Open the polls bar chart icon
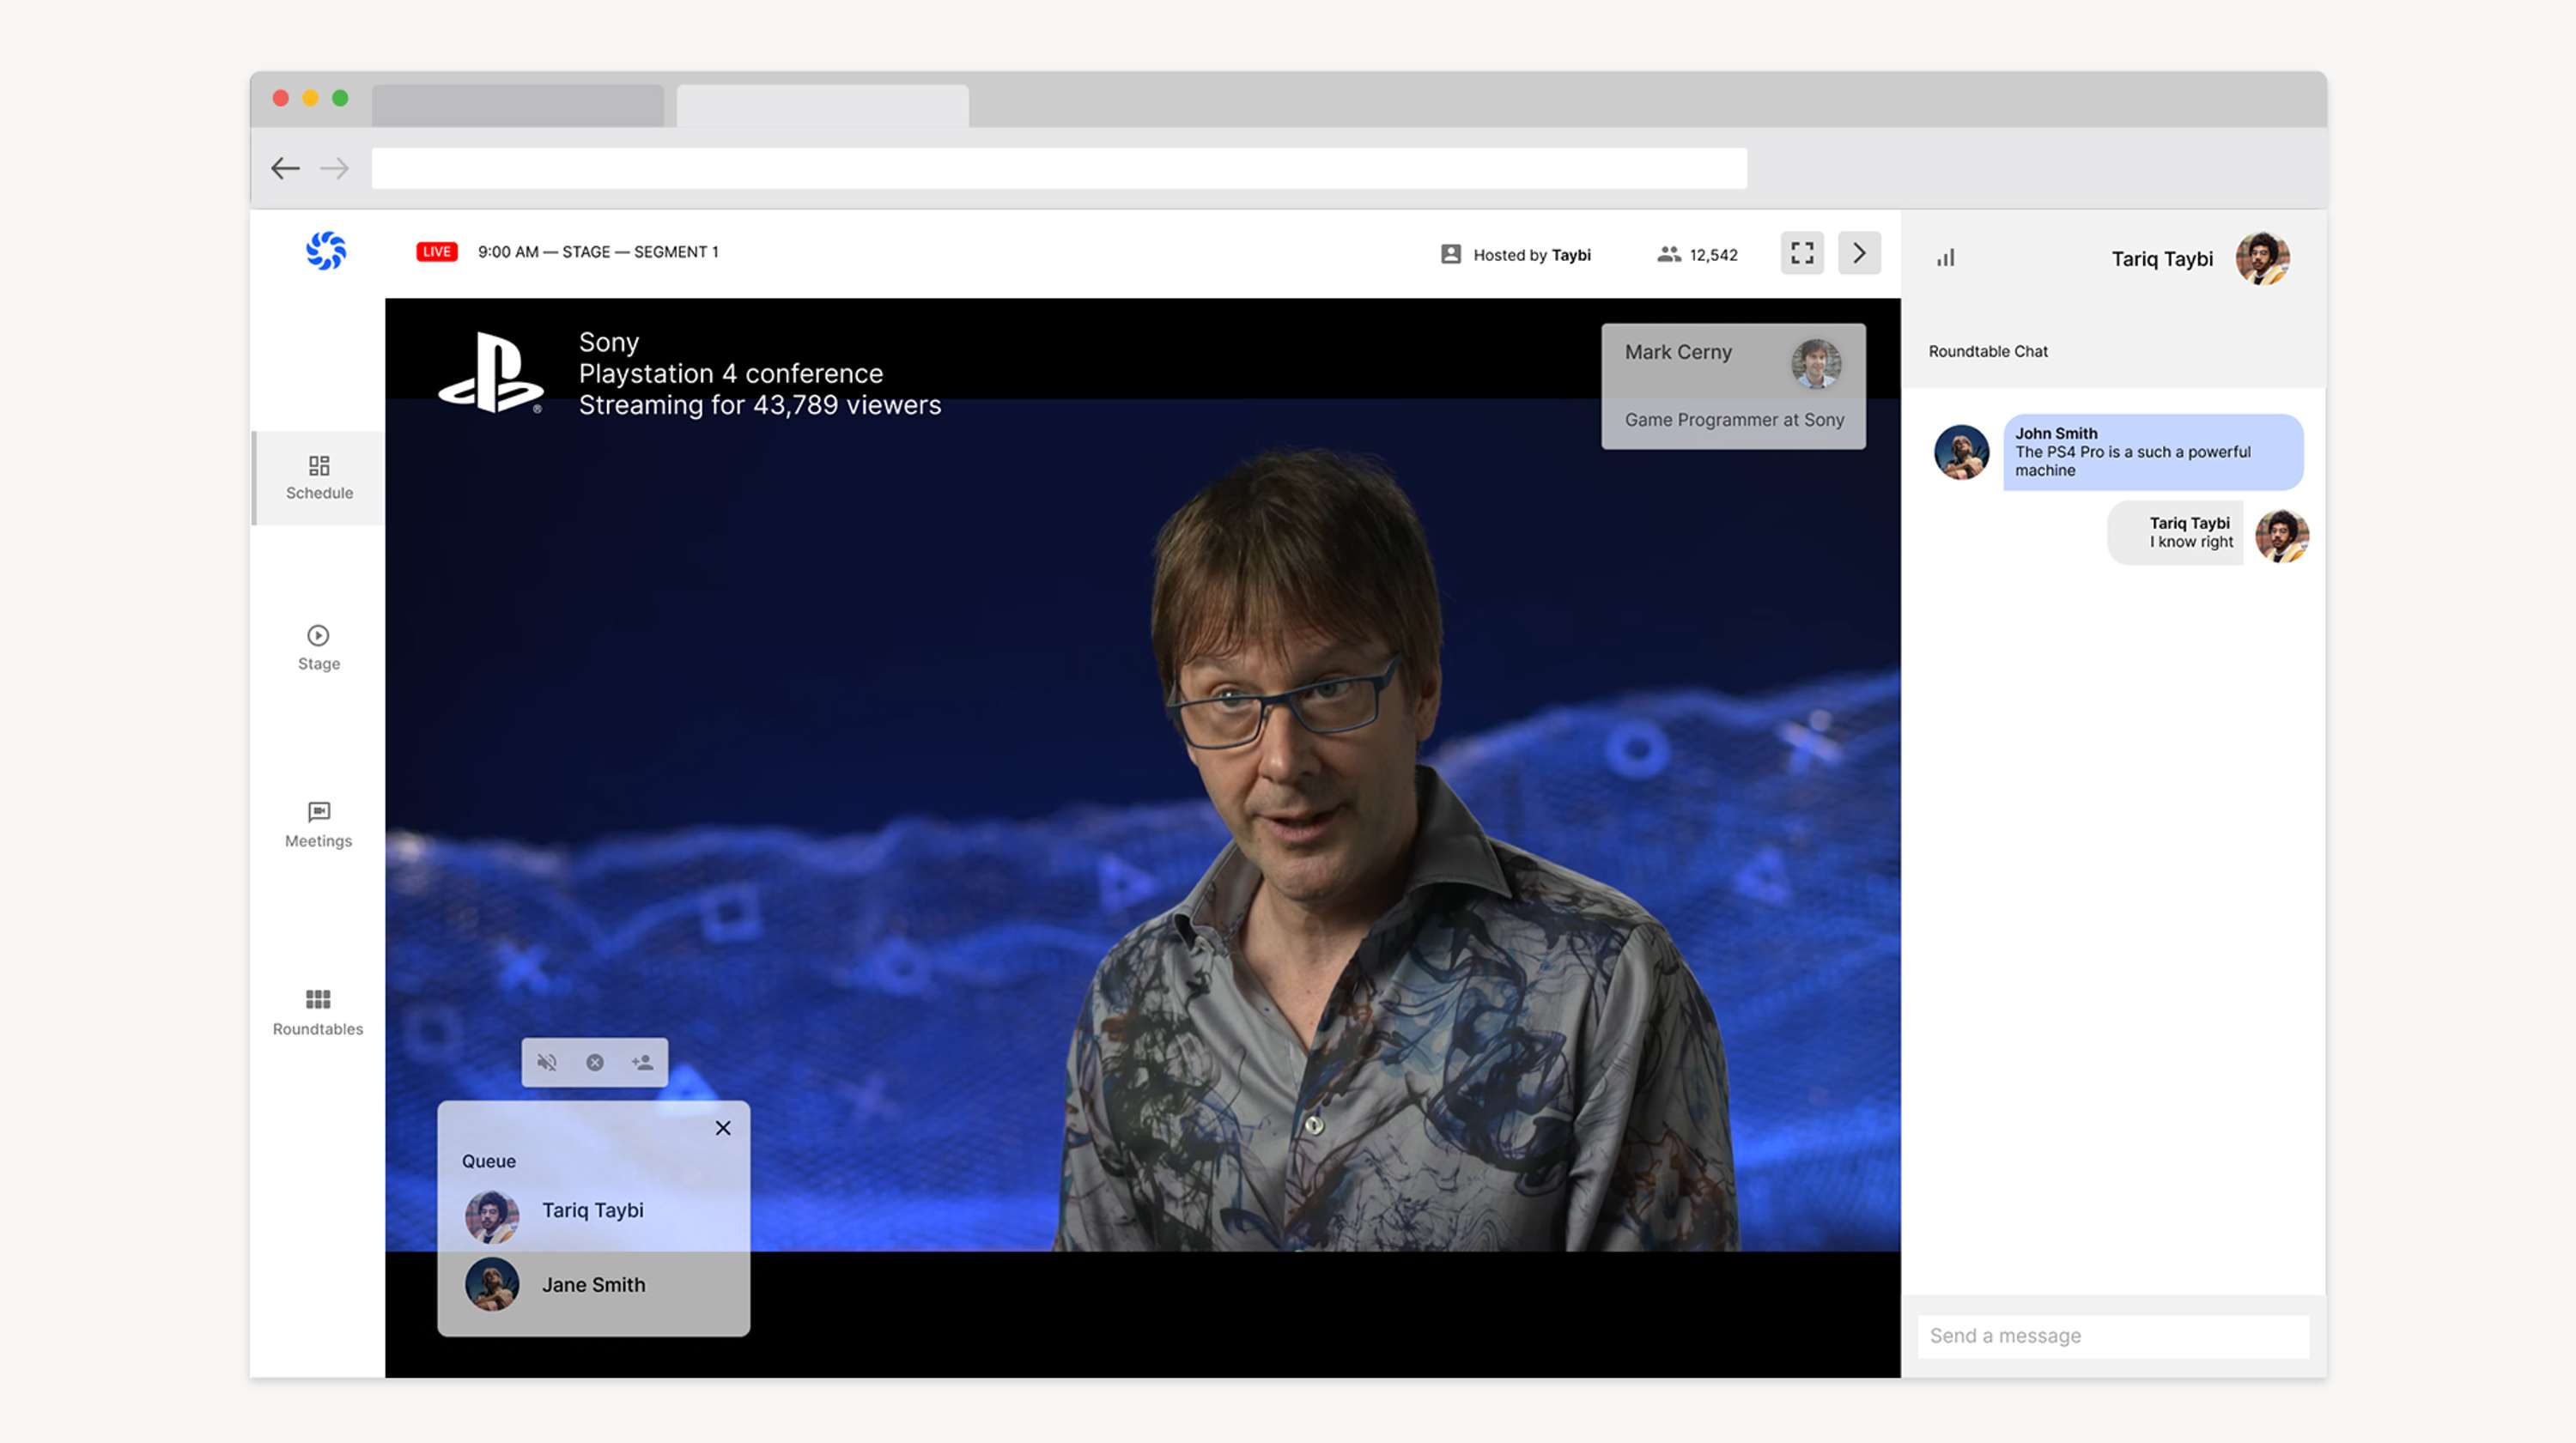 1945,258
